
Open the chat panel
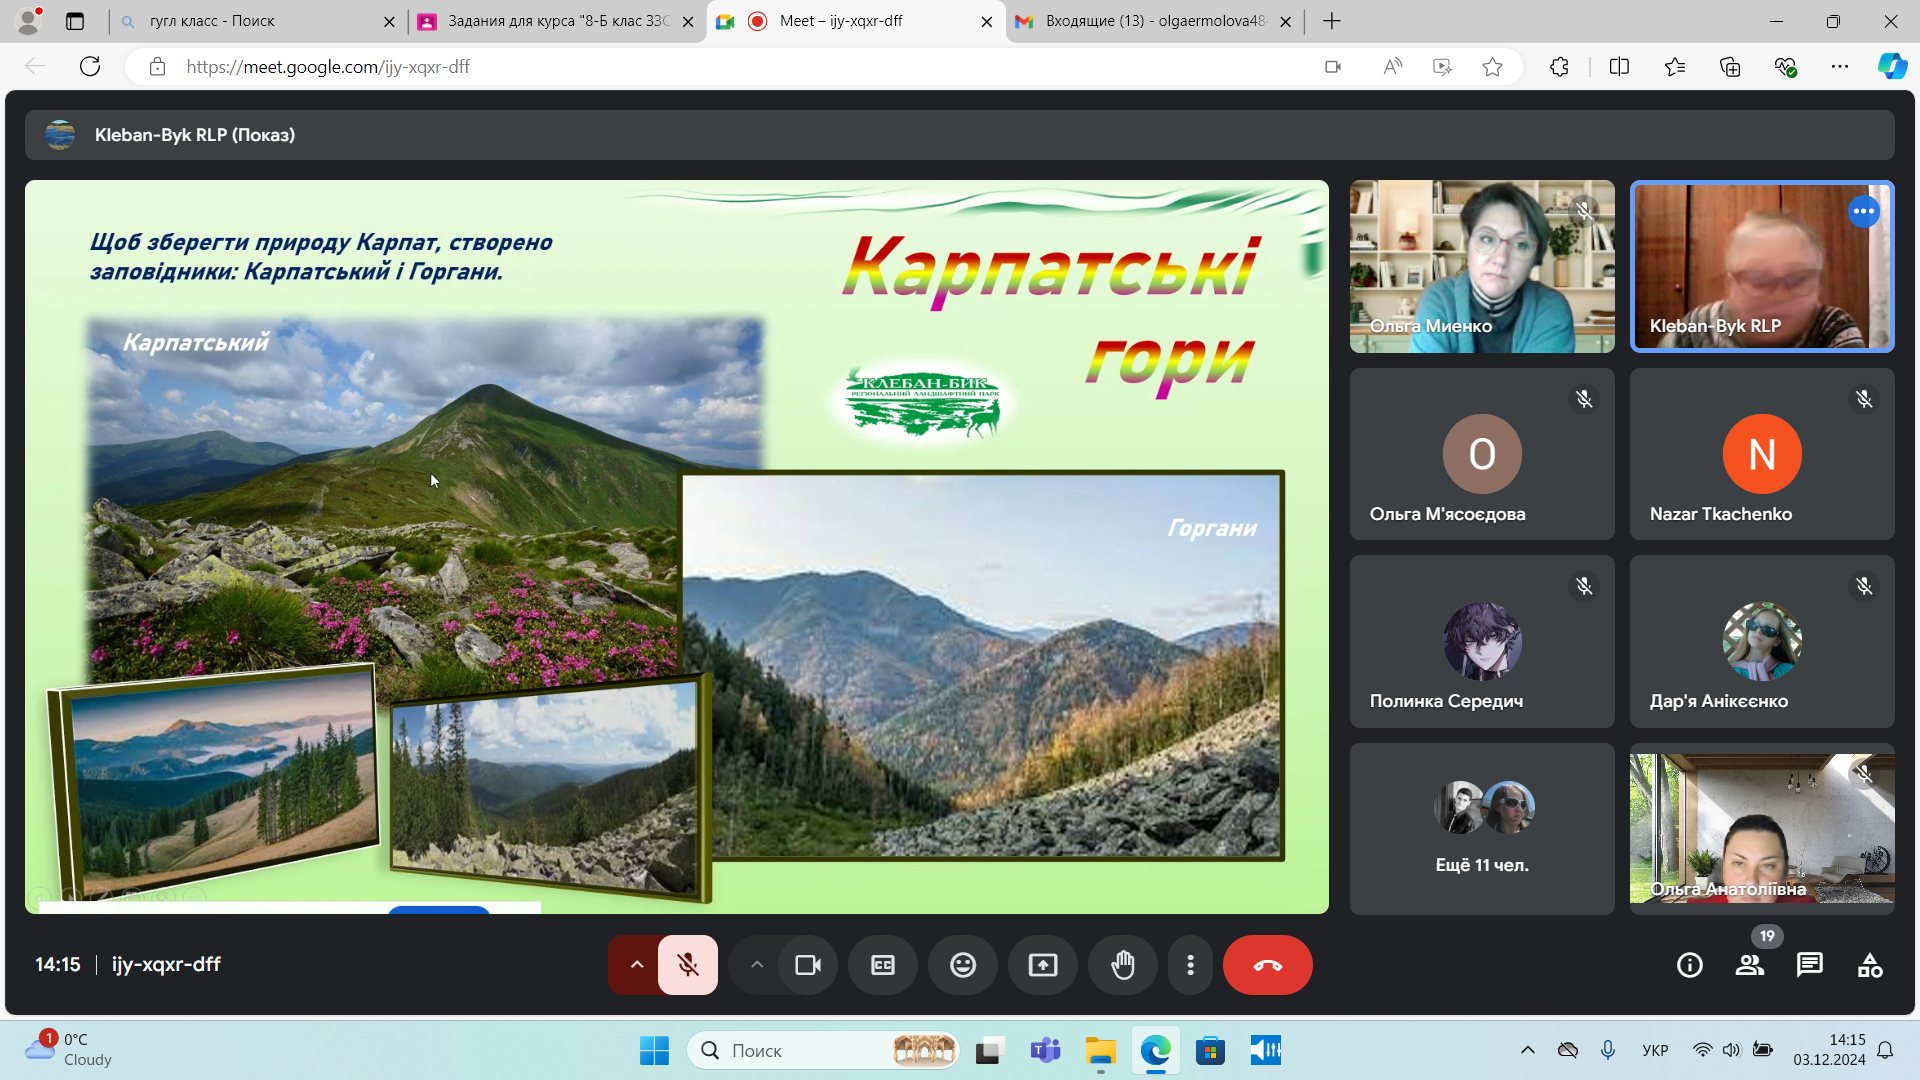[1810, 965]
